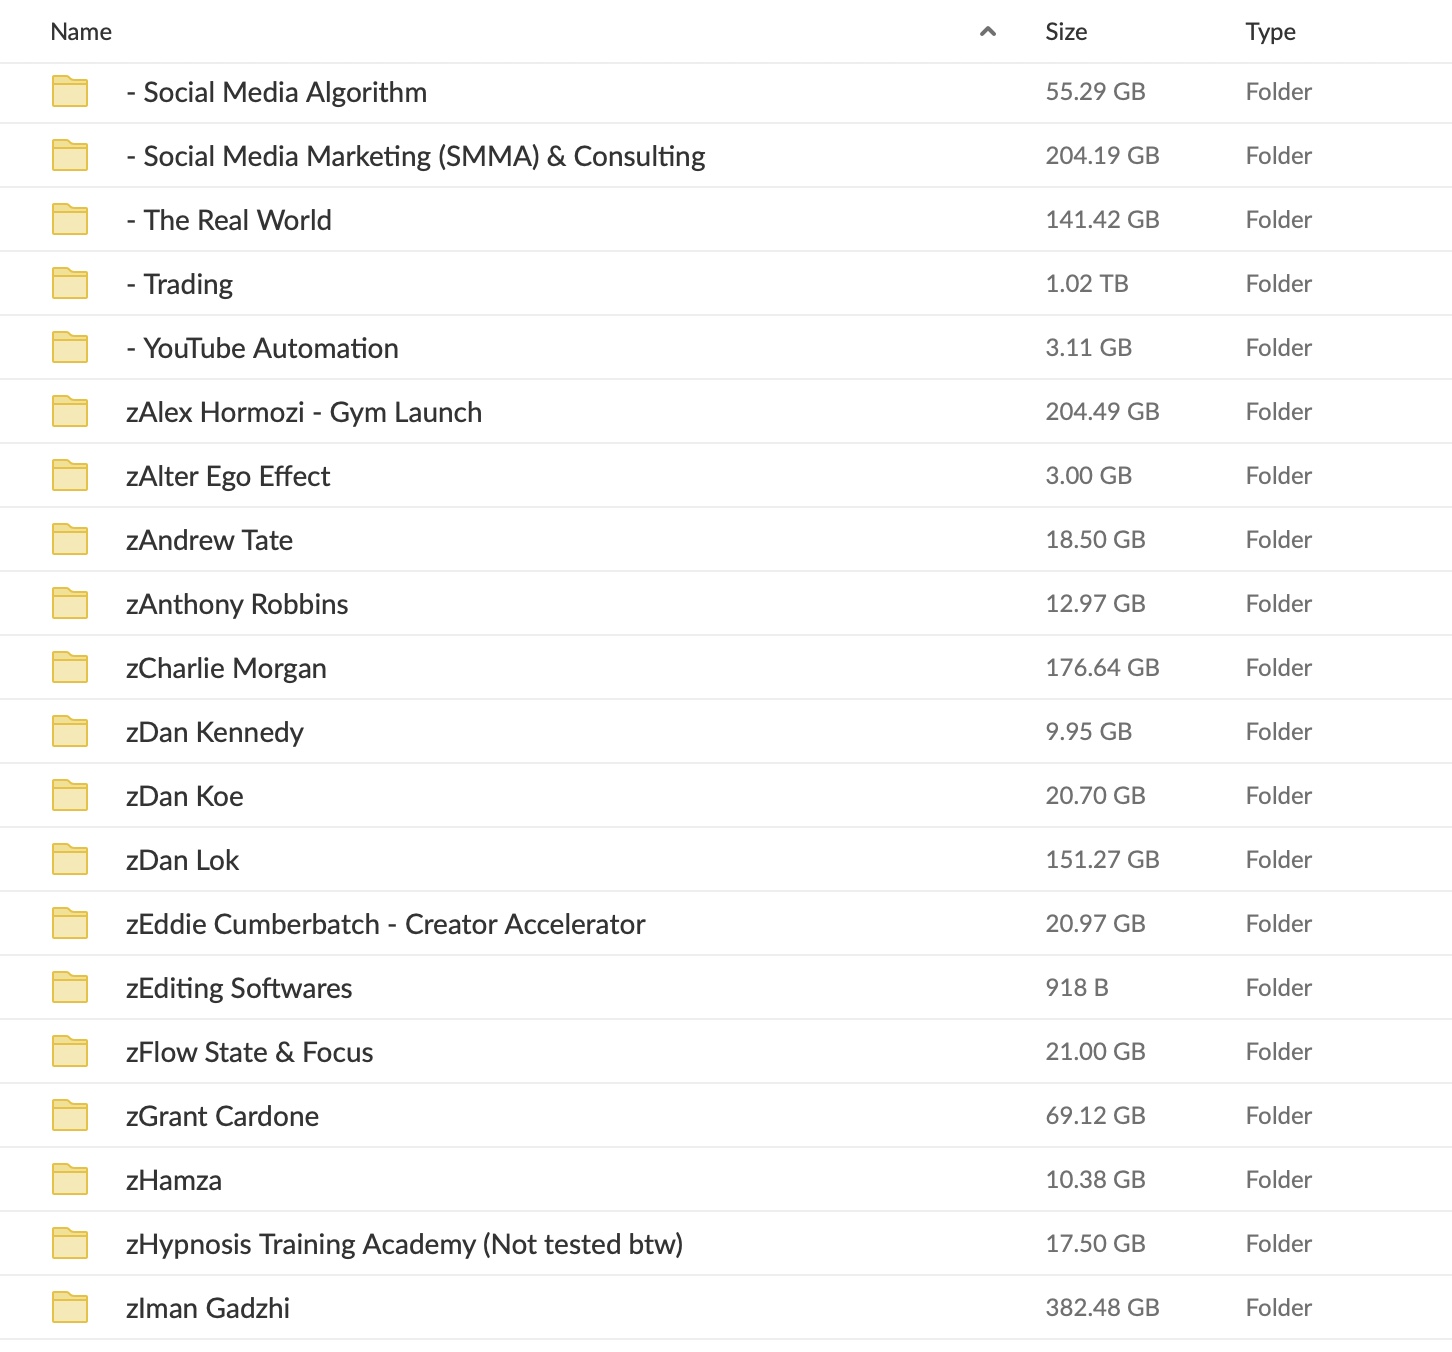This screenshot has height=1352, width=1452.
Task: Select the zHamza folder
Action: coord(173,1179)
